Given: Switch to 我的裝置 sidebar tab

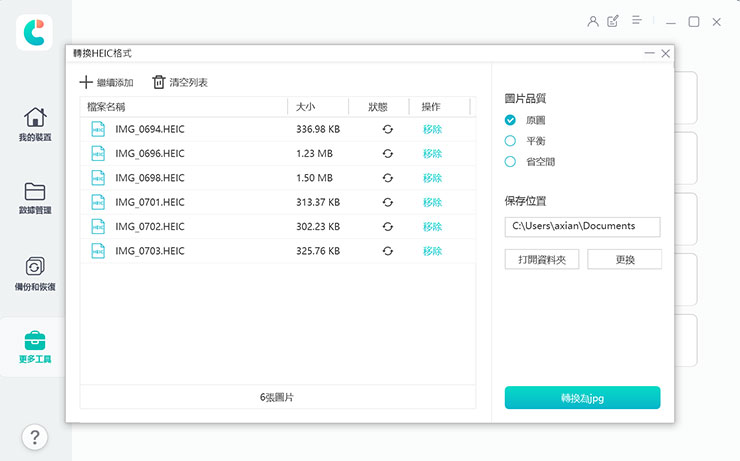Looking at the screenshot, I should coord(34,125).
